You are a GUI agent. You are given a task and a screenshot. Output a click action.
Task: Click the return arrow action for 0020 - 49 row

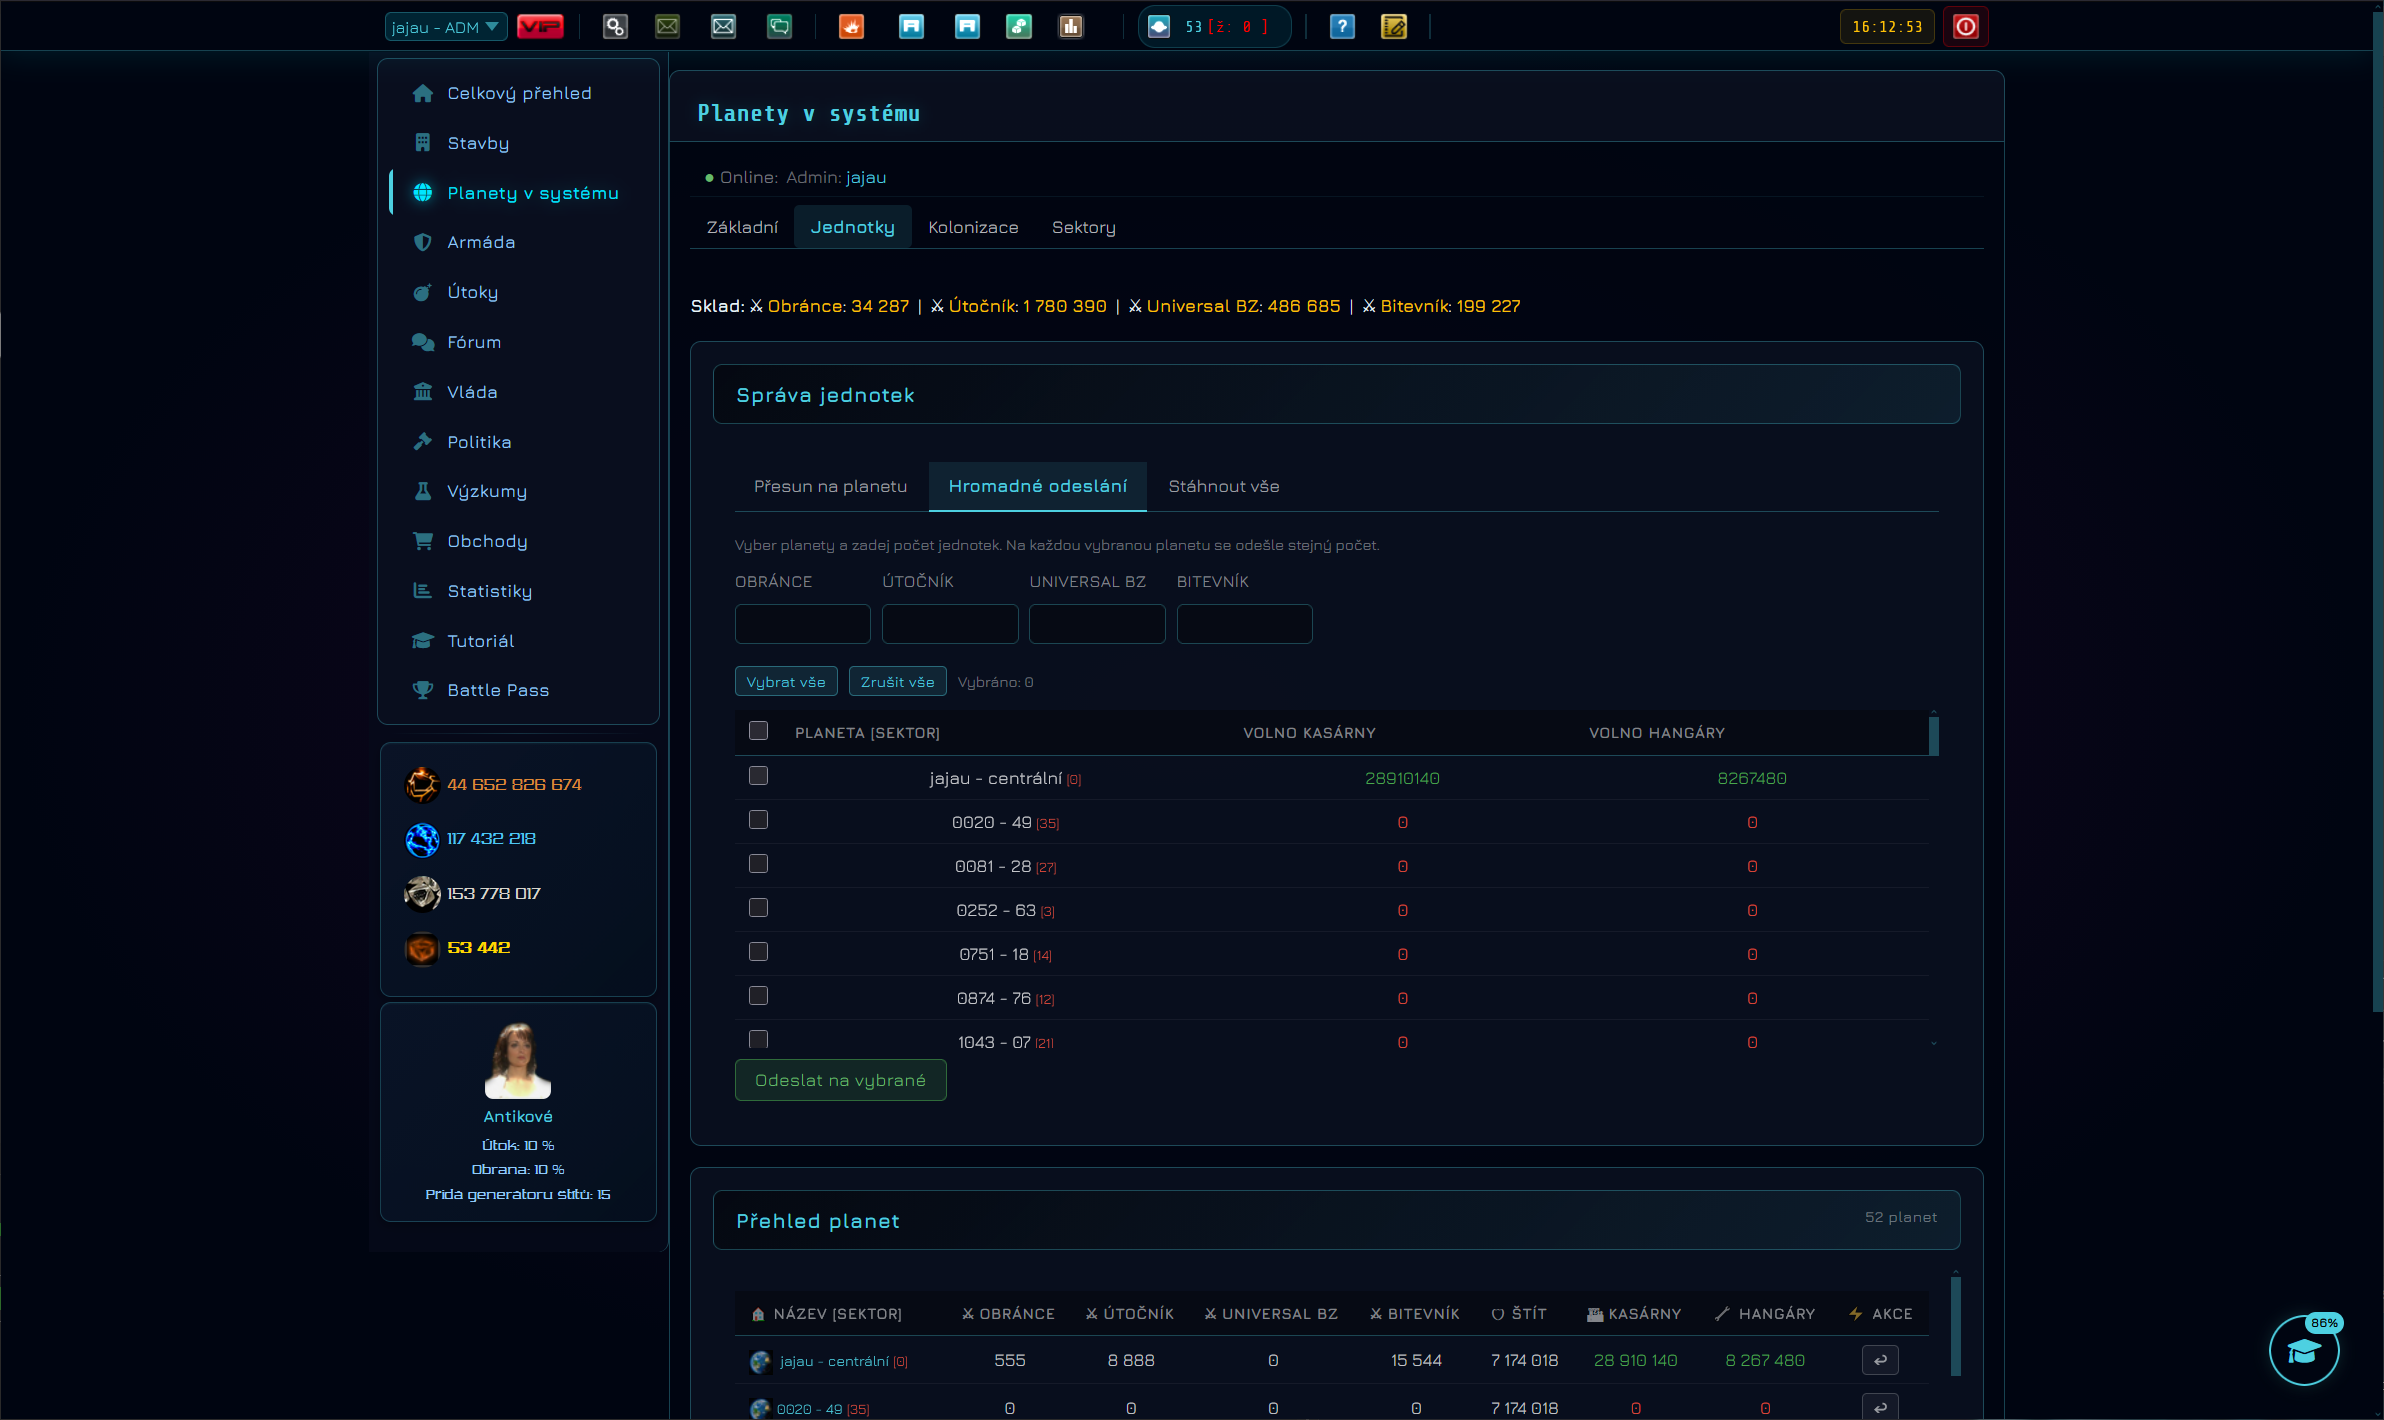click(x=1880, y=1407)
